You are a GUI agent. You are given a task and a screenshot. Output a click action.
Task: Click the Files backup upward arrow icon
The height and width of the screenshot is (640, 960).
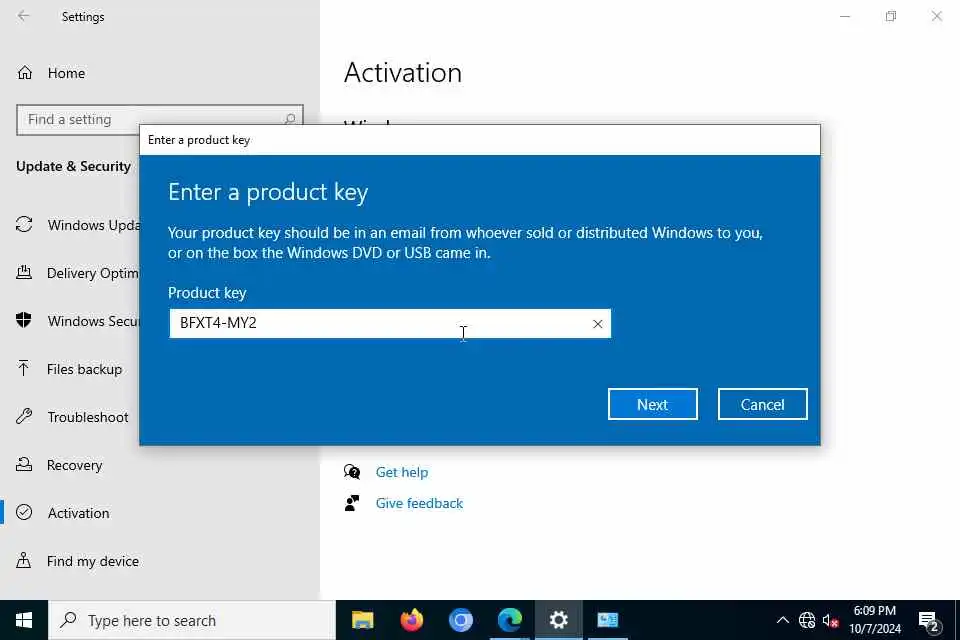pos(23,368)
